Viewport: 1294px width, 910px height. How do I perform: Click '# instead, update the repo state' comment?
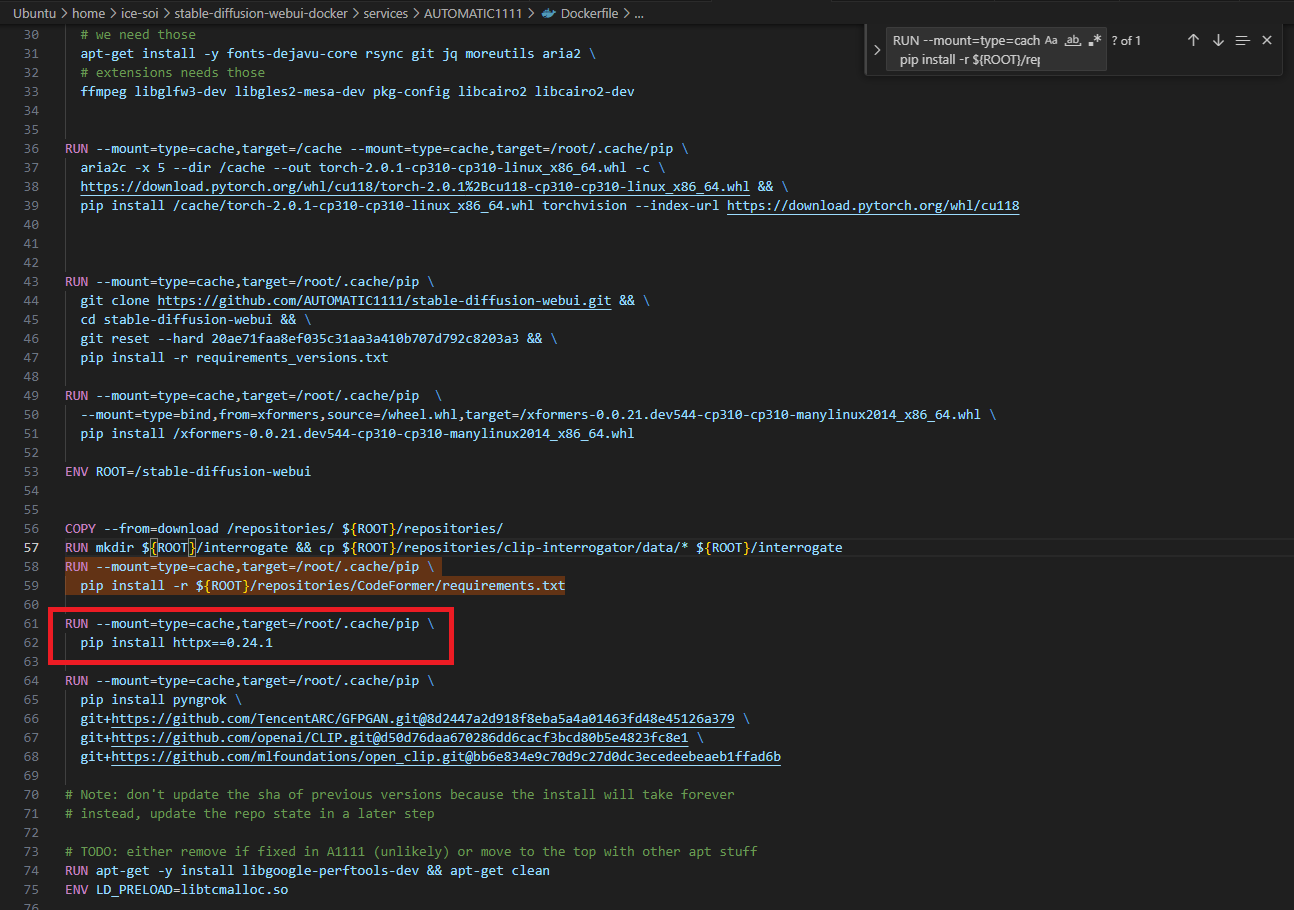tap(250, 814)
